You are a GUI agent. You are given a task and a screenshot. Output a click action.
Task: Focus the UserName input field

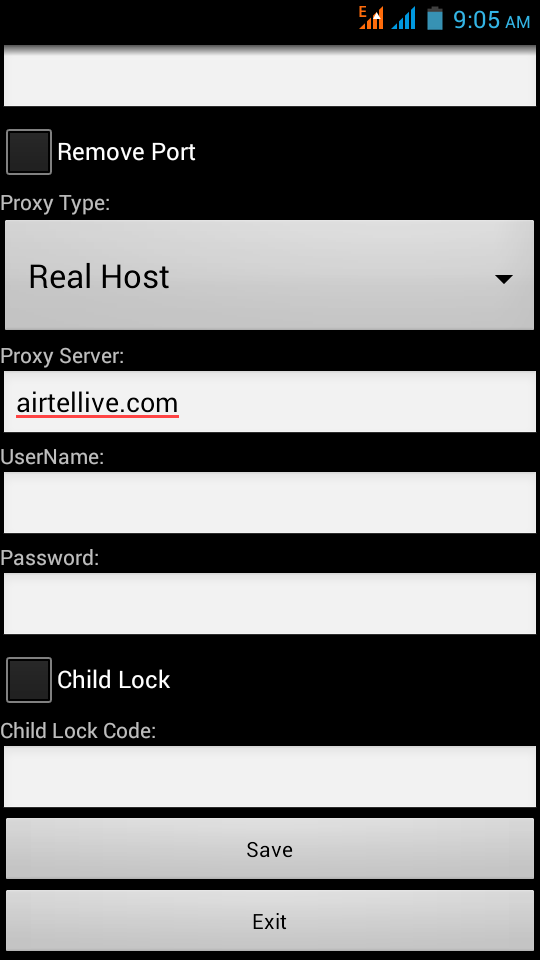[269, 502]
